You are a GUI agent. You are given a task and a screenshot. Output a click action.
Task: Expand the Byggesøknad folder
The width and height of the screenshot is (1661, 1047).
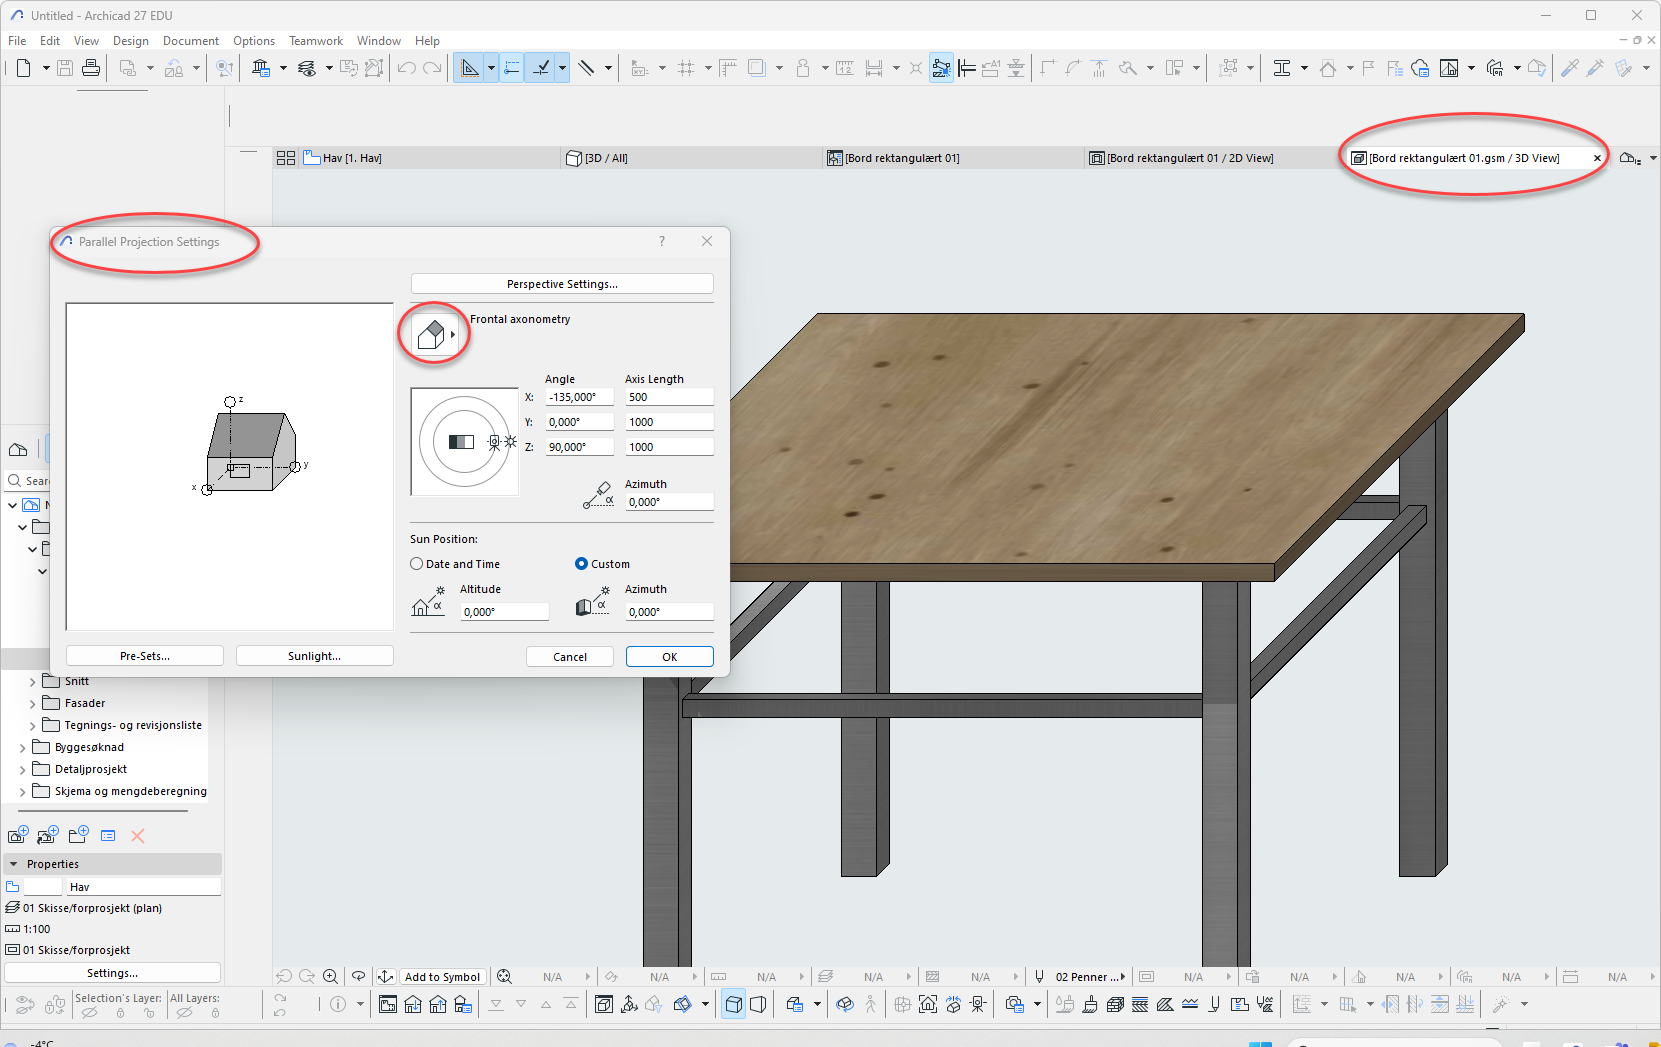(22, 748)
